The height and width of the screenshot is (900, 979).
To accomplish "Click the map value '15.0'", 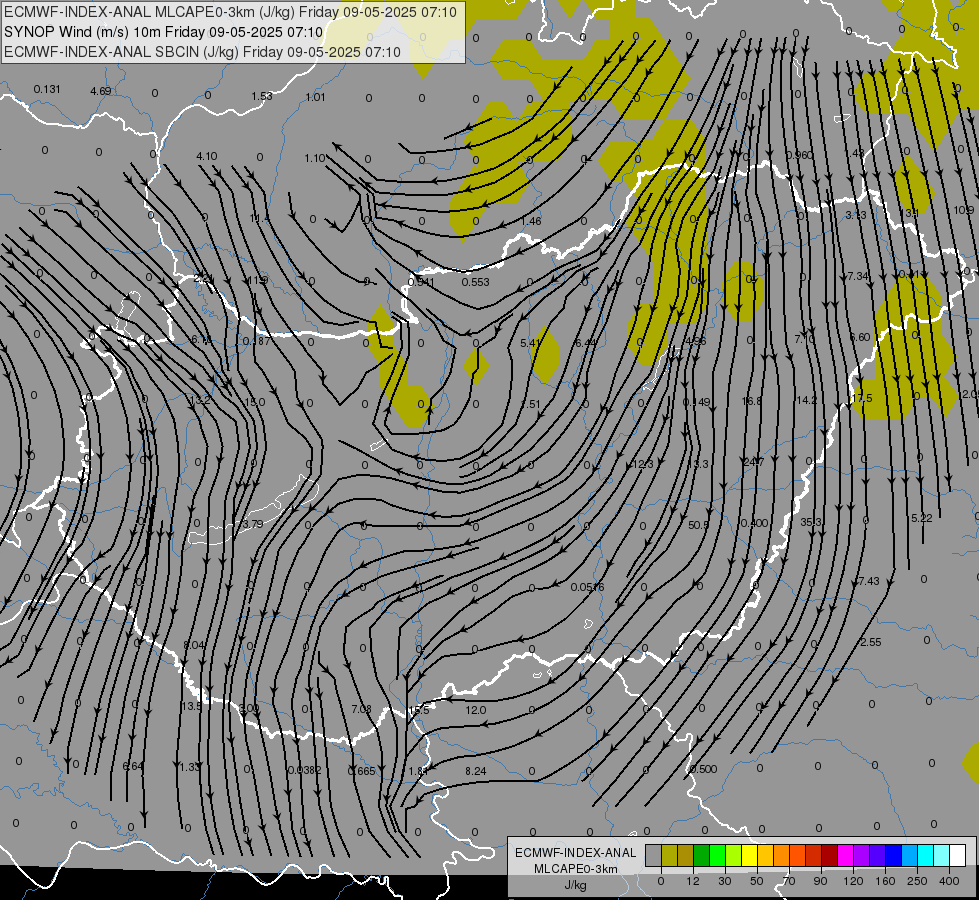I will (255, 402).
